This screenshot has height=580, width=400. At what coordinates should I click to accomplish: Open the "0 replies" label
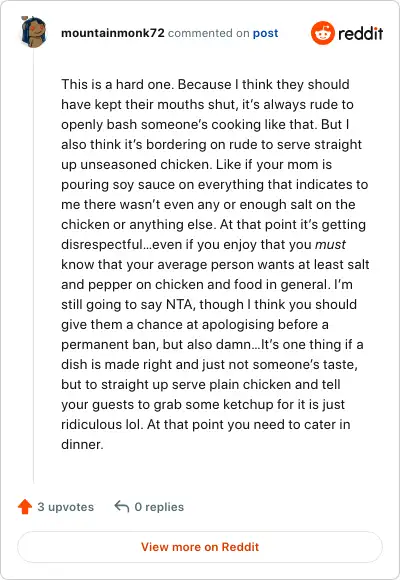(x=159, y=507)
